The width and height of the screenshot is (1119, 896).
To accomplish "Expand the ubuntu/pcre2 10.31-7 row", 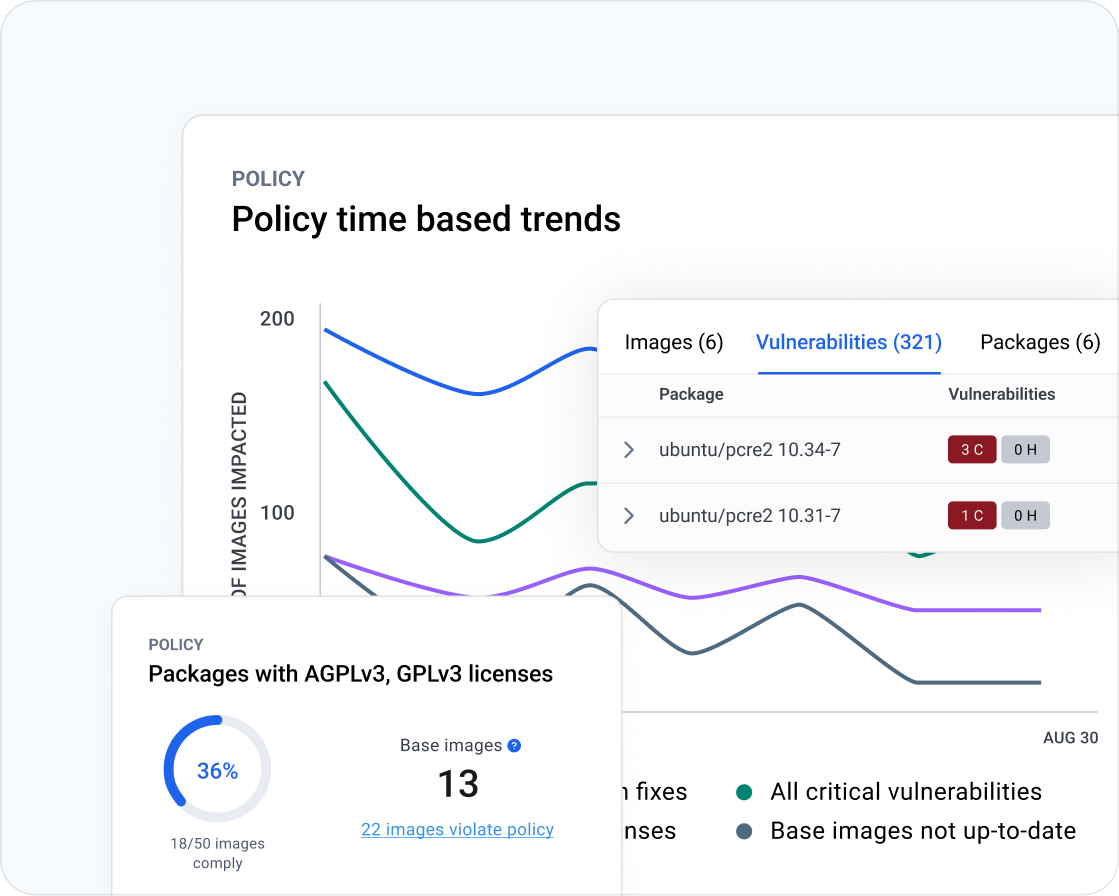I will [x=629, y=516].
